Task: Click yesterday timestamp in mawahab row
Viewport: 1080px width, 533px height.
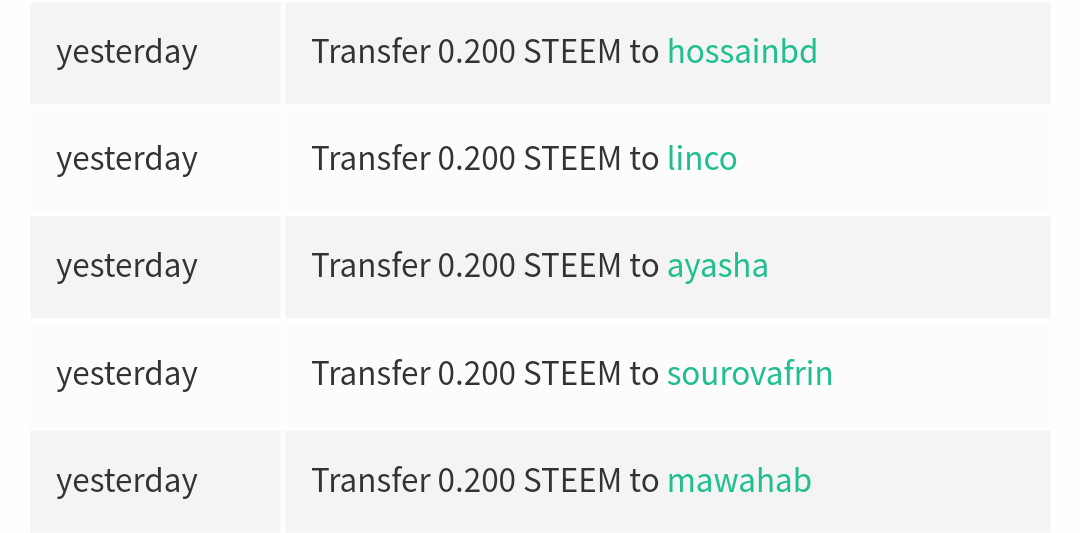Action: click(x=127, y=481)
